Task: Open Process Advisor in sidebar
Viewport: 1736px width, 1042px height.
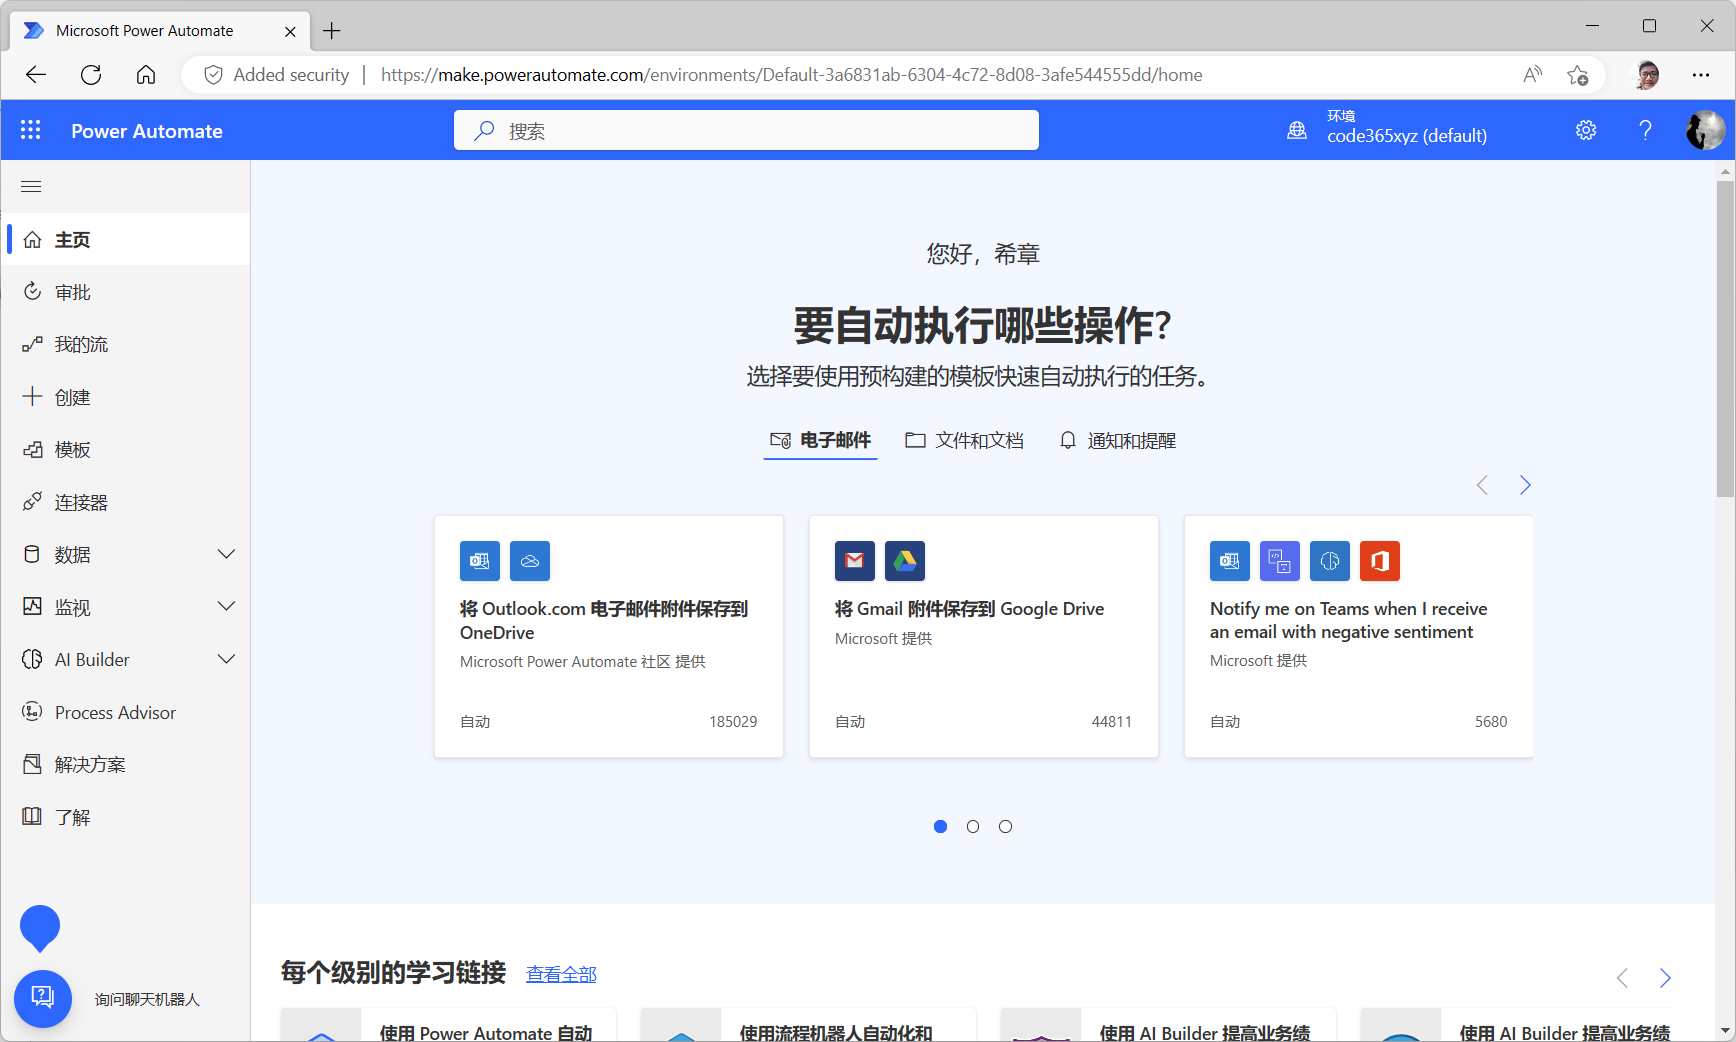Action: click(125, 712)
